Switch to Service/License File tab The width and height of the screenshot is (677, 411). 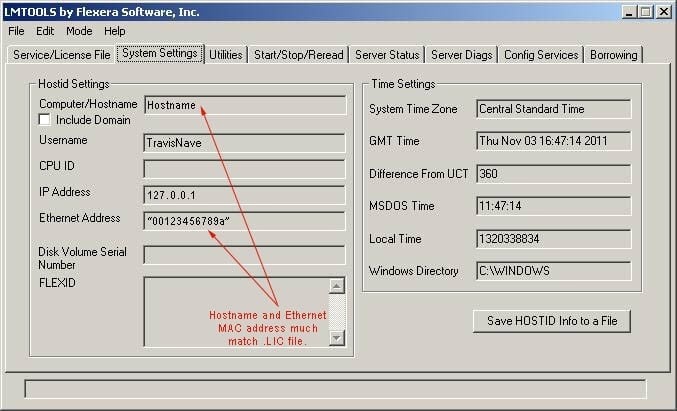(x=61, y=55)
